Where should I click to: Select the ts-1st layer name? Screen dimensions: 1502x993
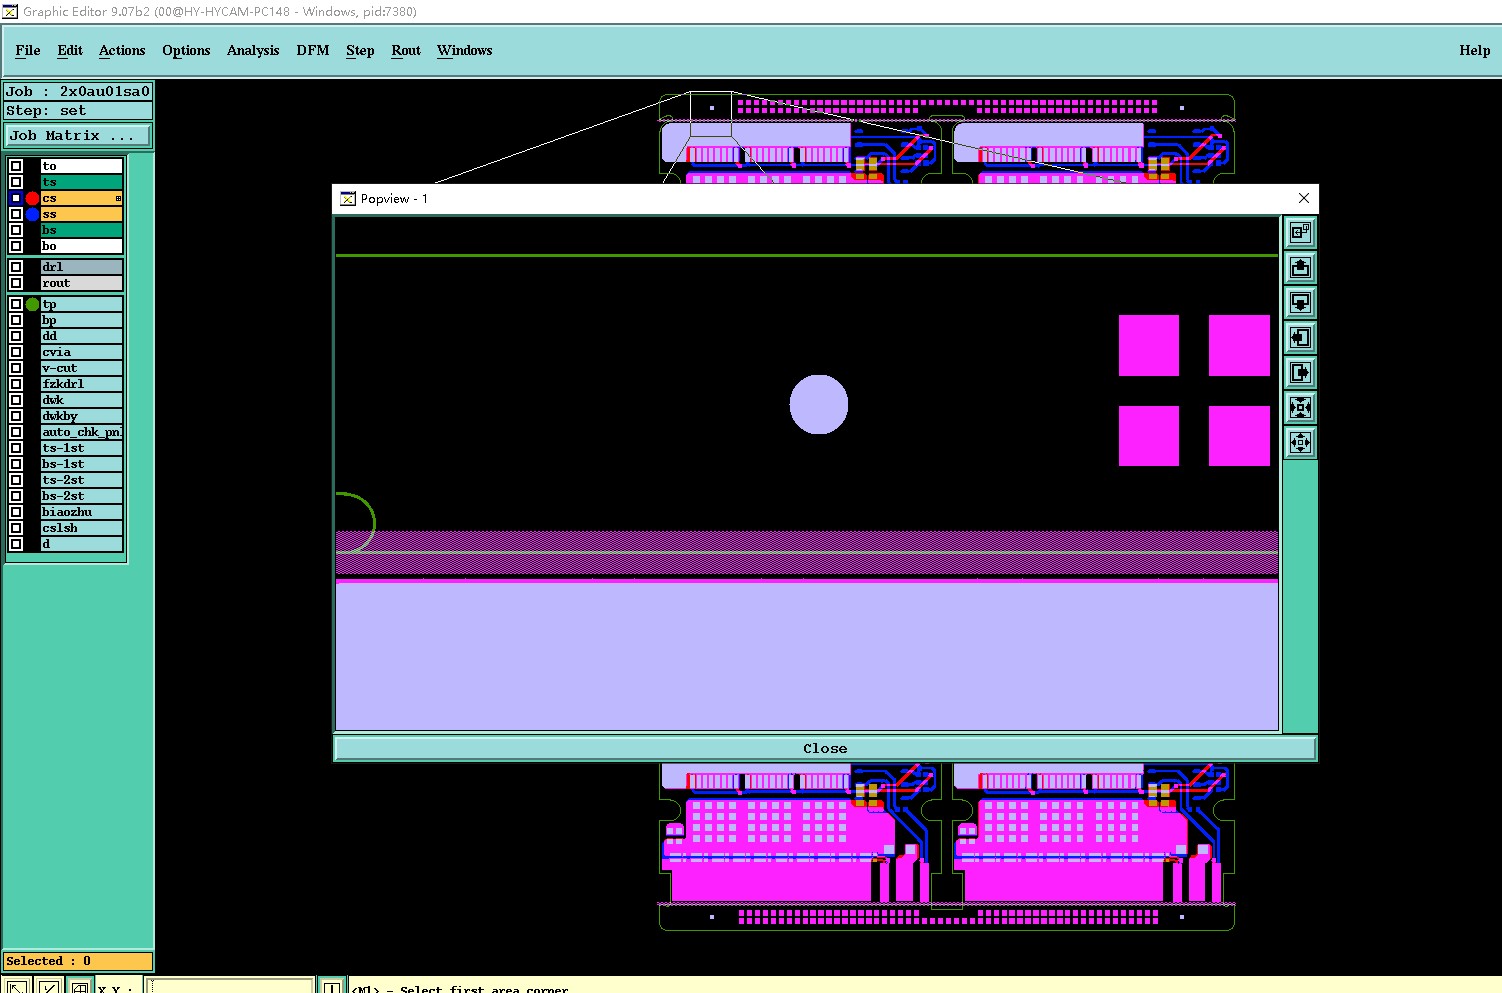point(81,448)
